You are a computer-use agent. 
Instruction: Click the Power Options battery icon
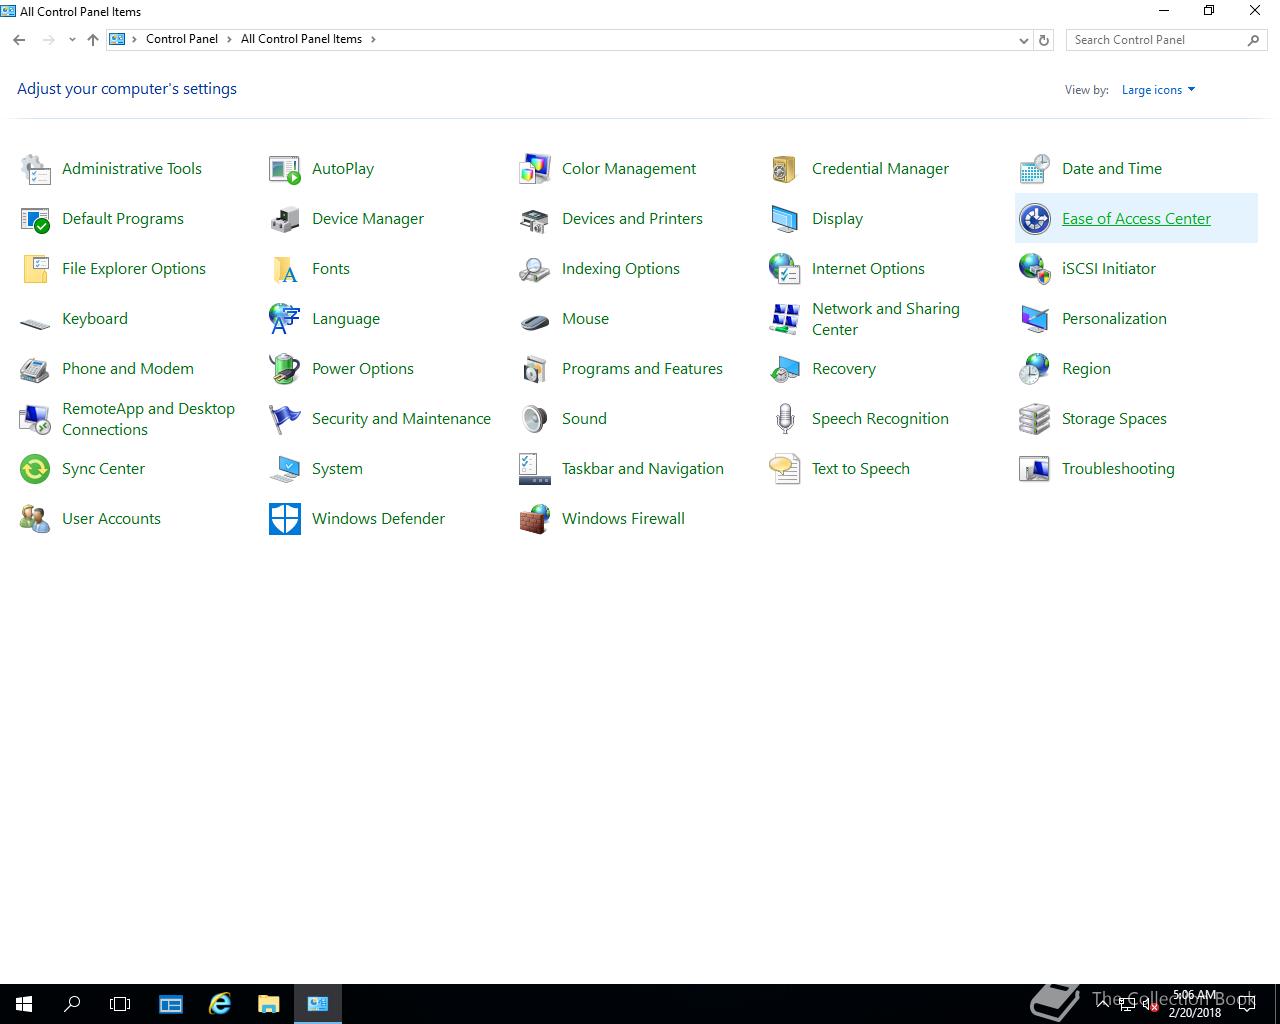click(x=285, y=369)
